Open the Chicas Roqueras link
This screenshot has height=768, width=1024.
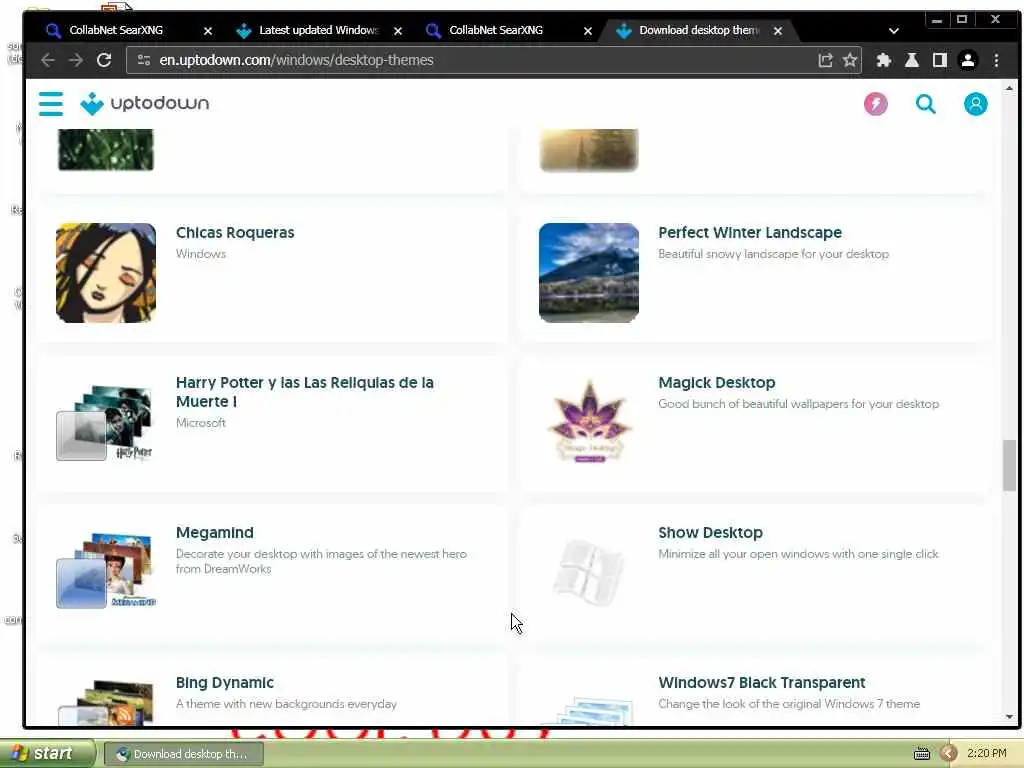click(235, 232)
